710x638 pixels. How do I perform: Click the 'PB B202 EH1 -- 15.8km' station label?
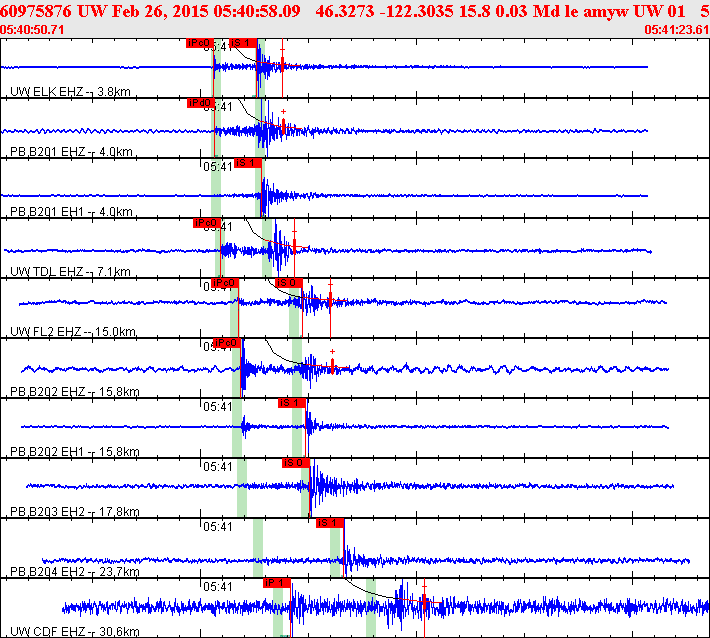[75, 452]
